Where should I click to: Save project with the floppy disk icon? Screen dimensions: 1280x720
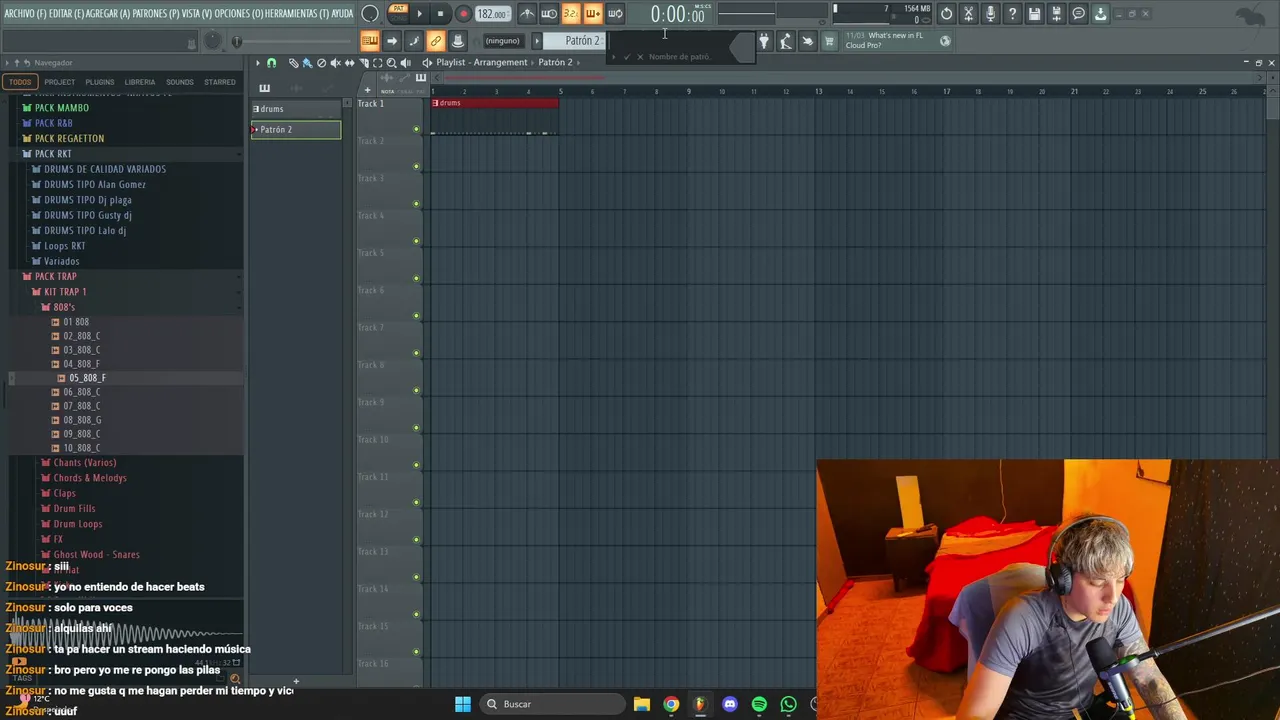point(1034,13)
